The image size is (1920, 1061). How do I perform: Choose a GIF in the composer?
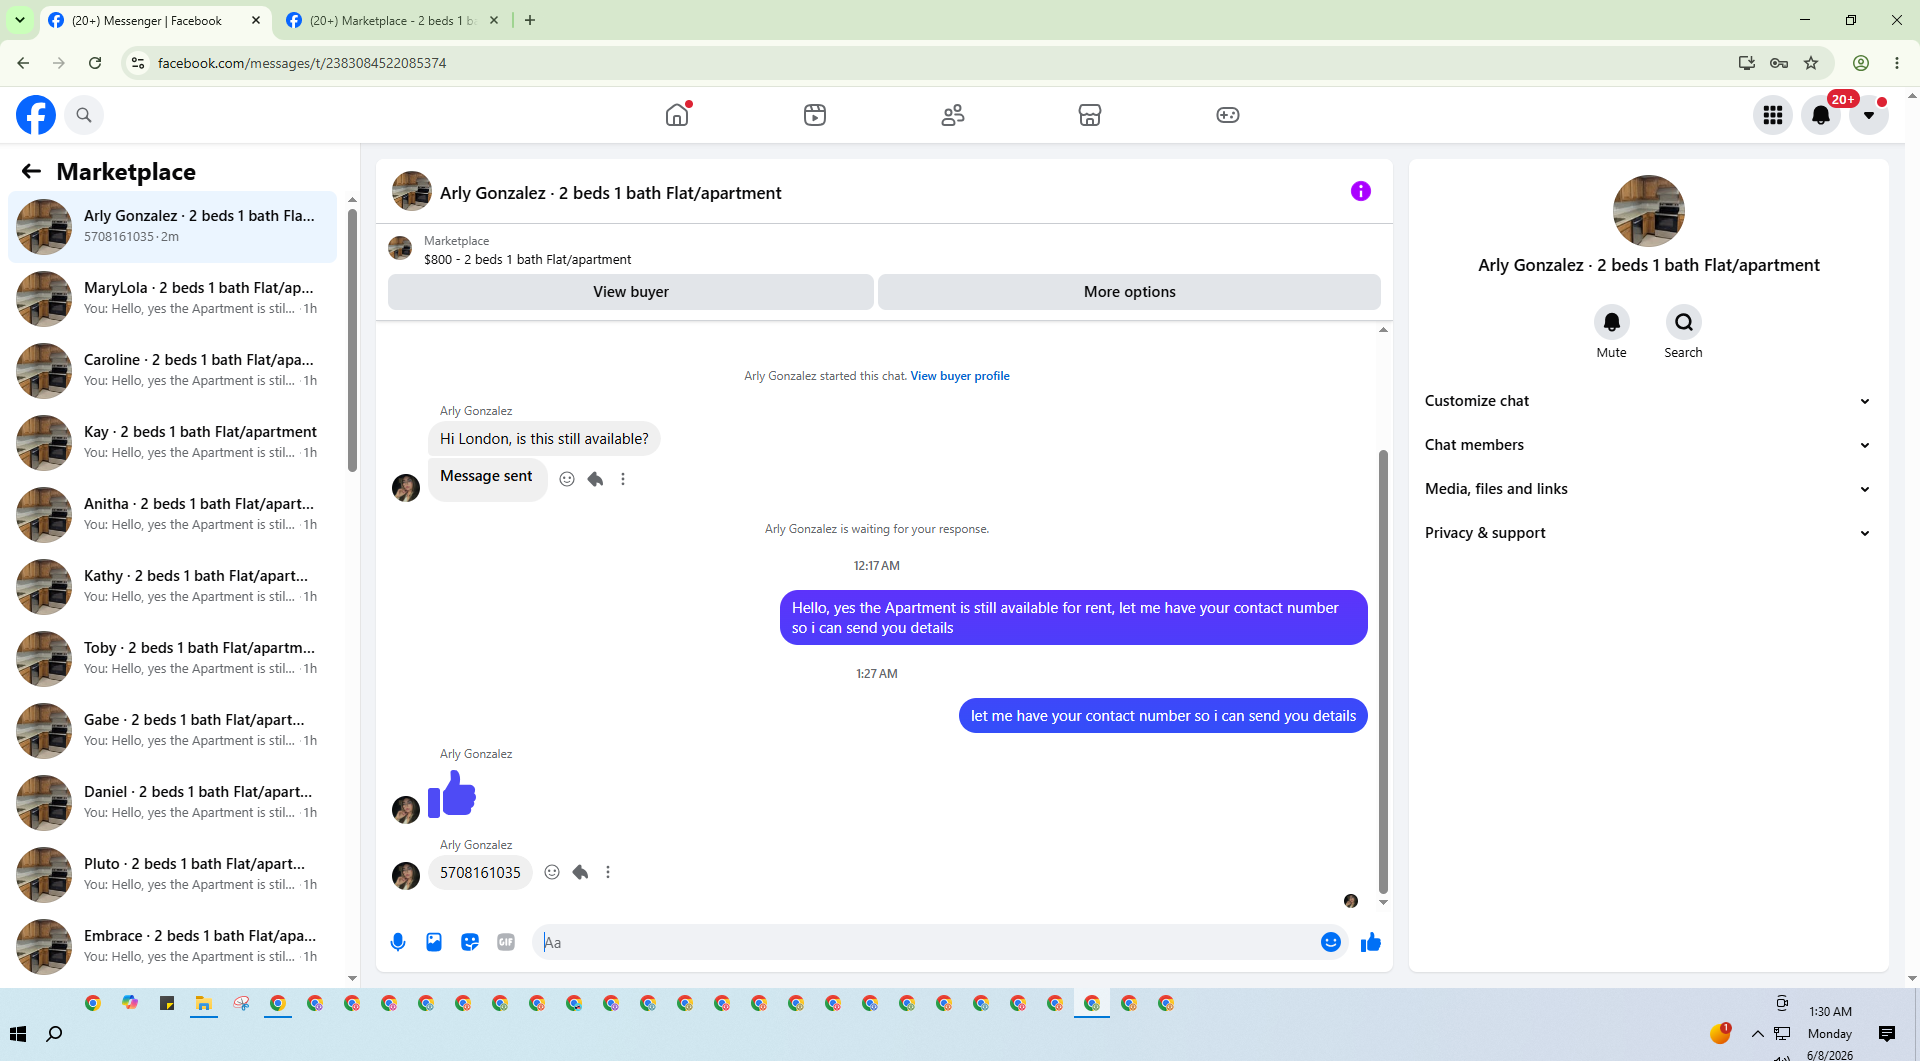point(506,942)
